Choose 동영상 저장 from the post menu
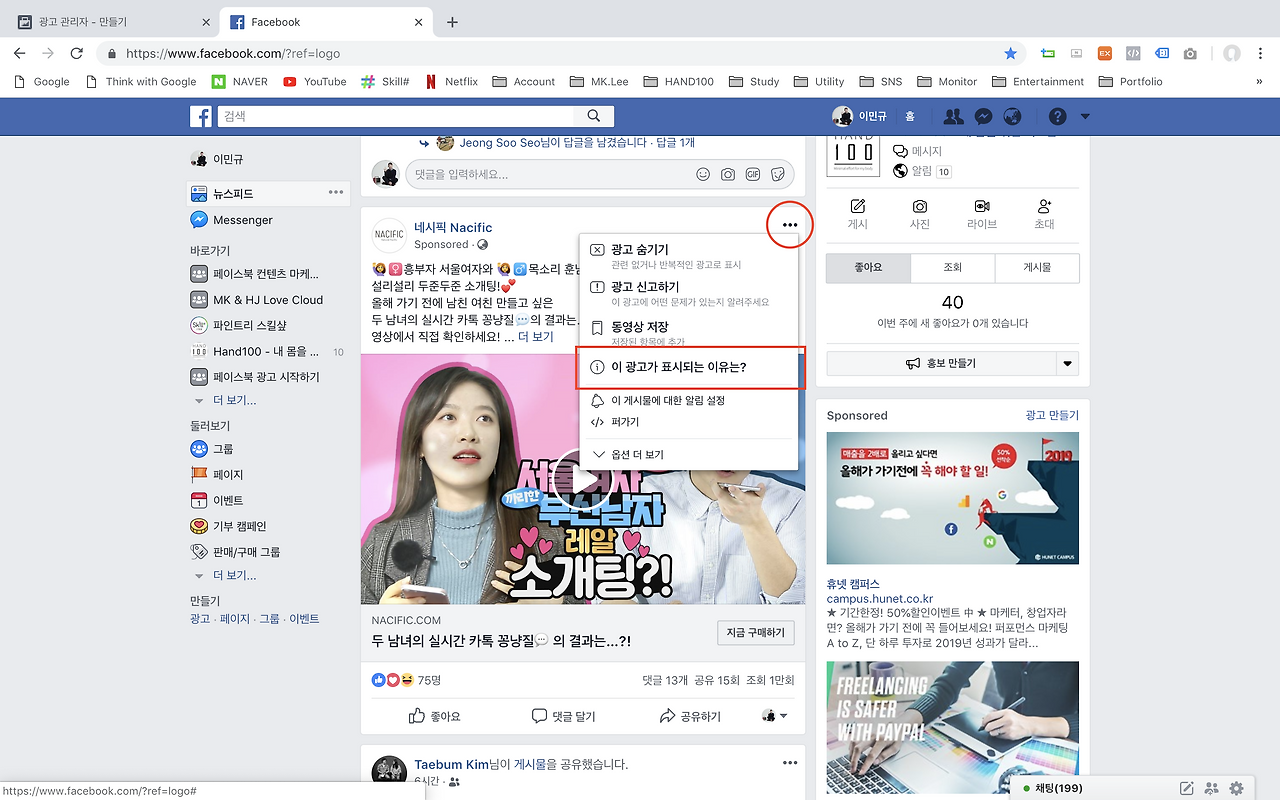 [x=689, y=332]
